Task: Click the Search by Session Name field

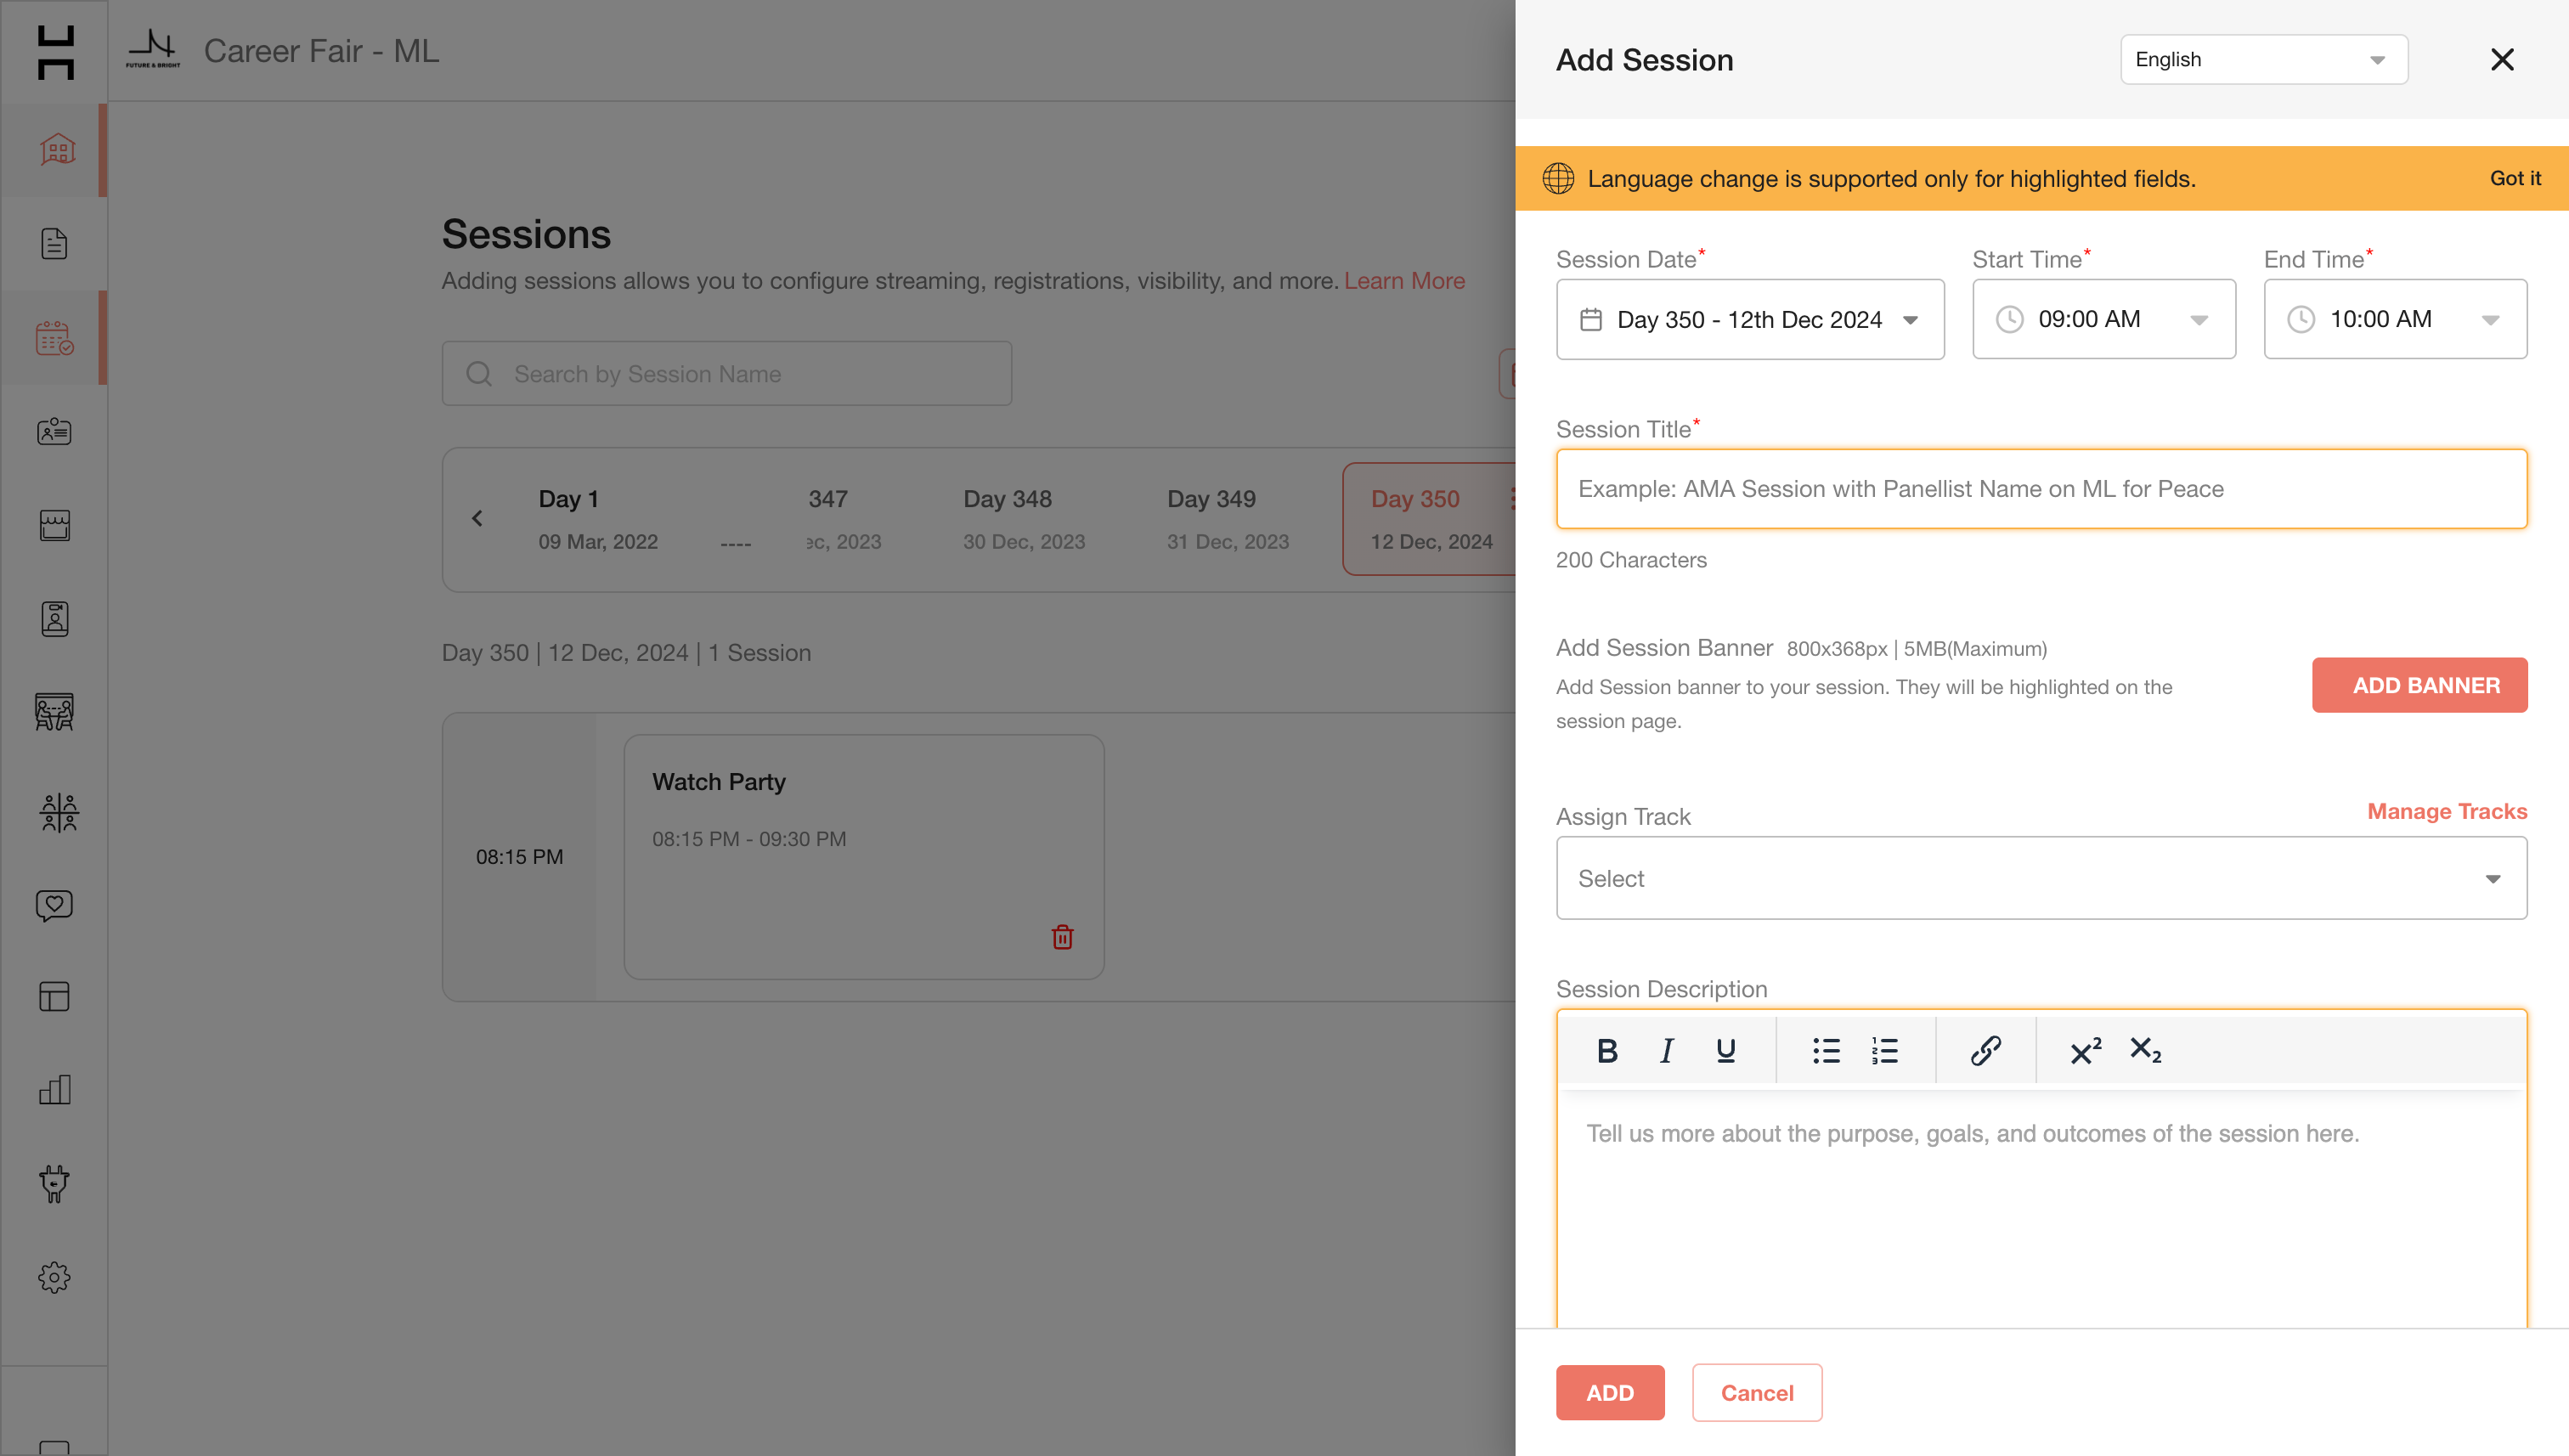Action: coord(727,374)
